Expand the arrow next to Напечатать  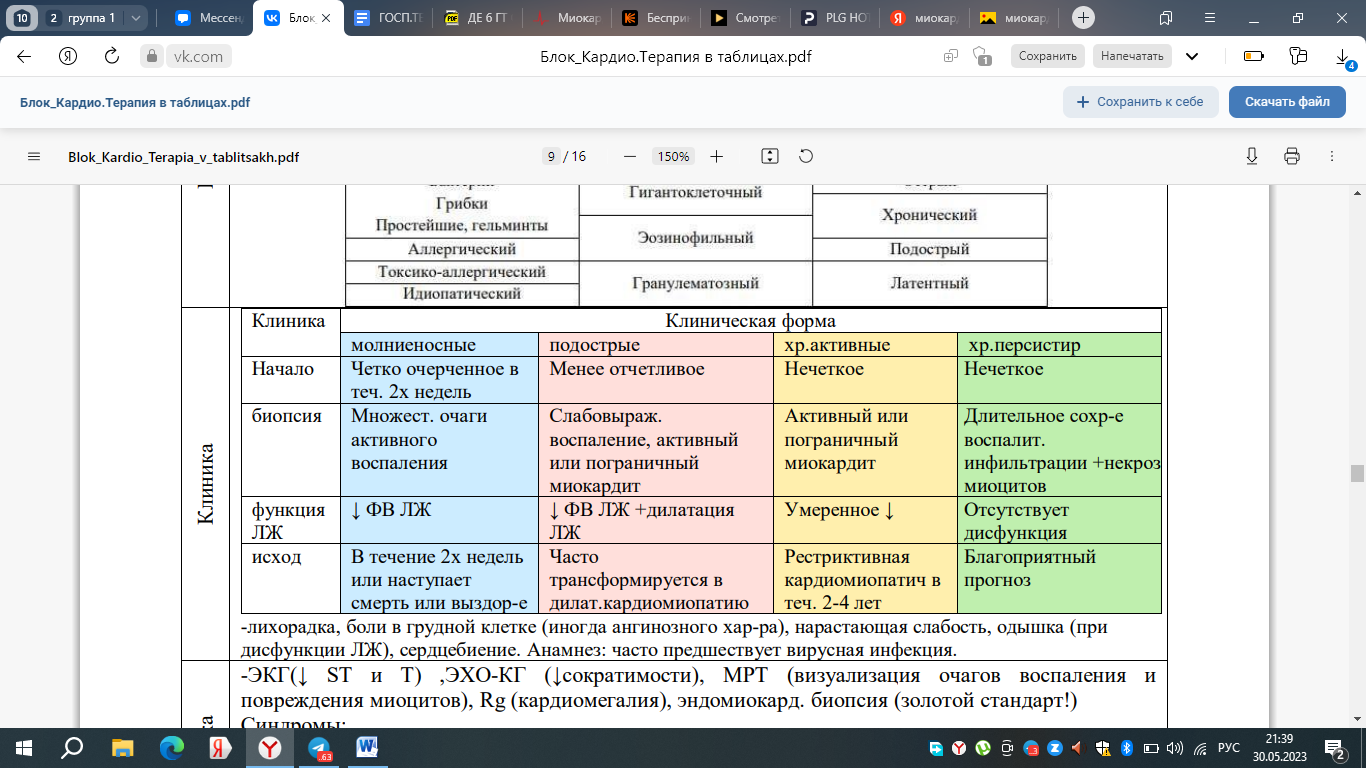coord(1191,56)
